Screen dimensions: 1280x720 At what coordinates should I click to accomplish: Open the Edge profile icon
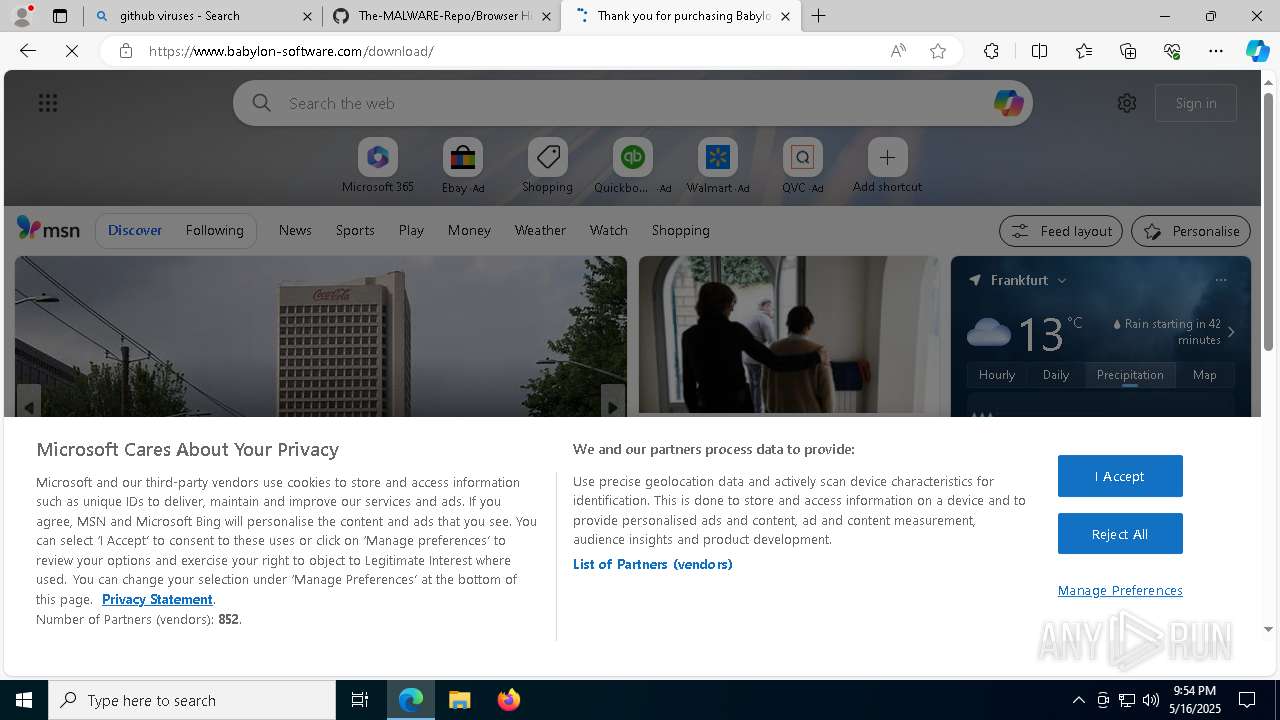[22, 16]
